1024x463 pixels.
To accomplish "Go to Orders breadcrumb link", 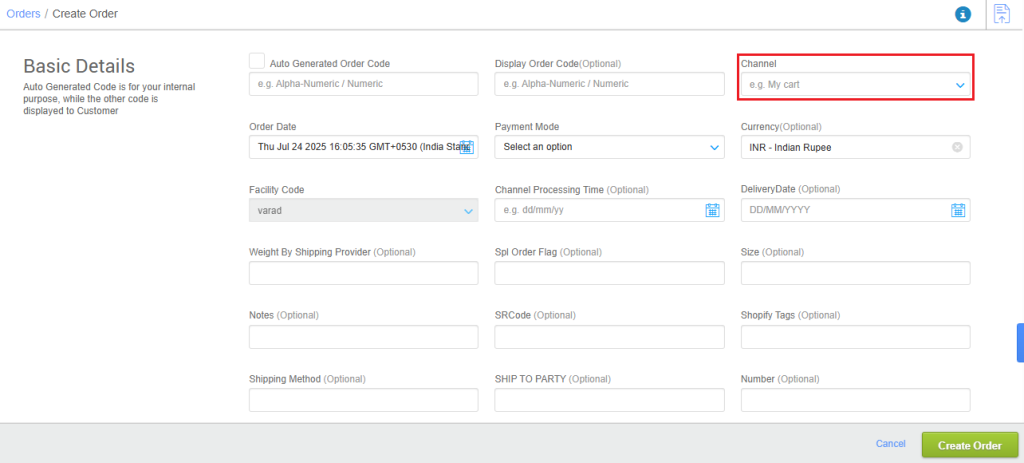I will coord(24,14).
